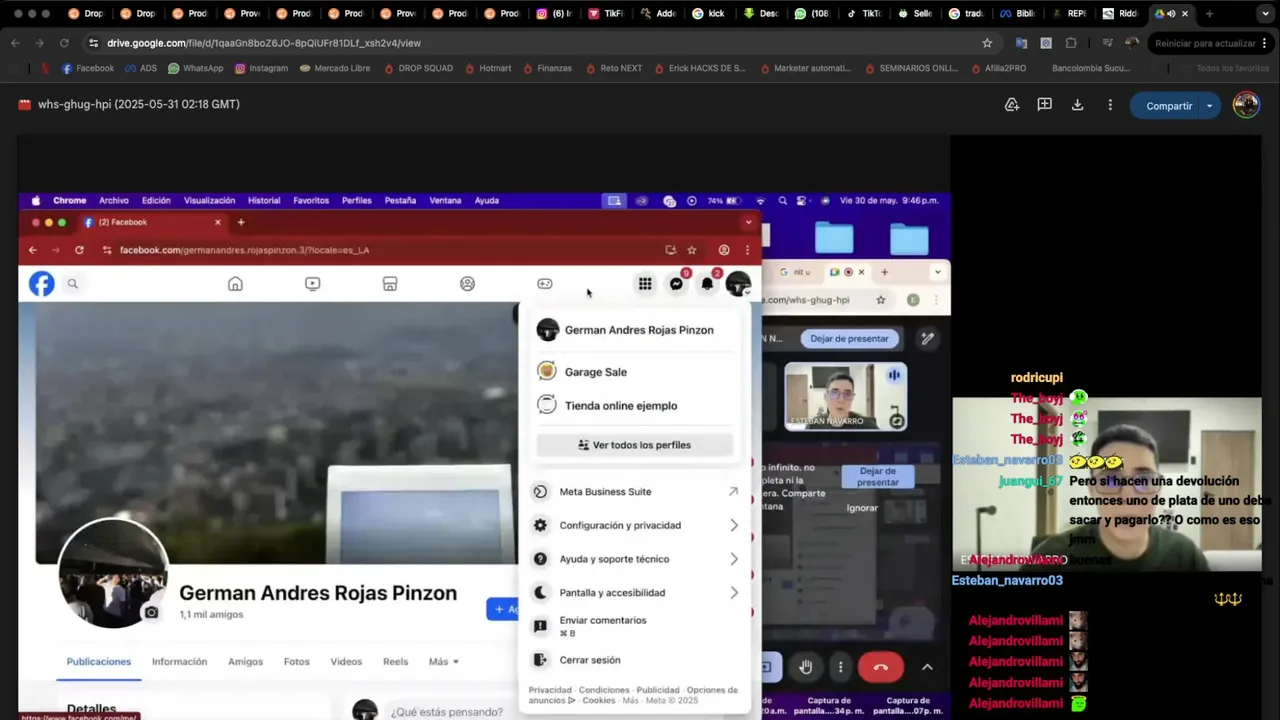Open DROP SQUAD bookmark
Viewport: 1280px width, 720px height.
click(x=417, y=68)
